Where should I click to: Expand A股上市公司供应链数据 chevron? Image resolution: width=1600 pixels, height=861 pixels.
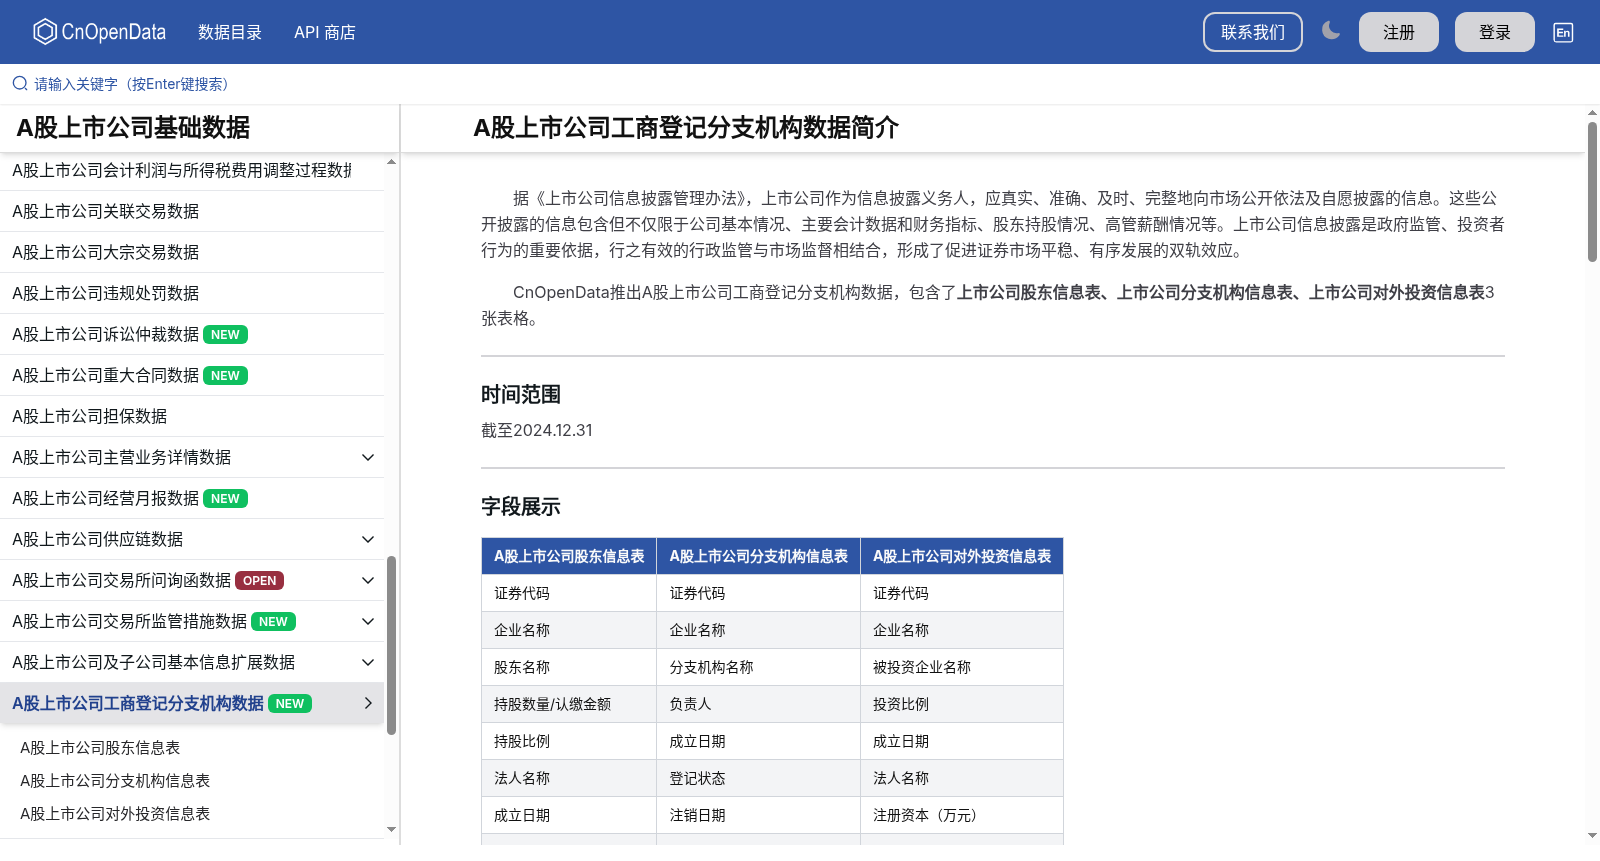tap(368, 539)
